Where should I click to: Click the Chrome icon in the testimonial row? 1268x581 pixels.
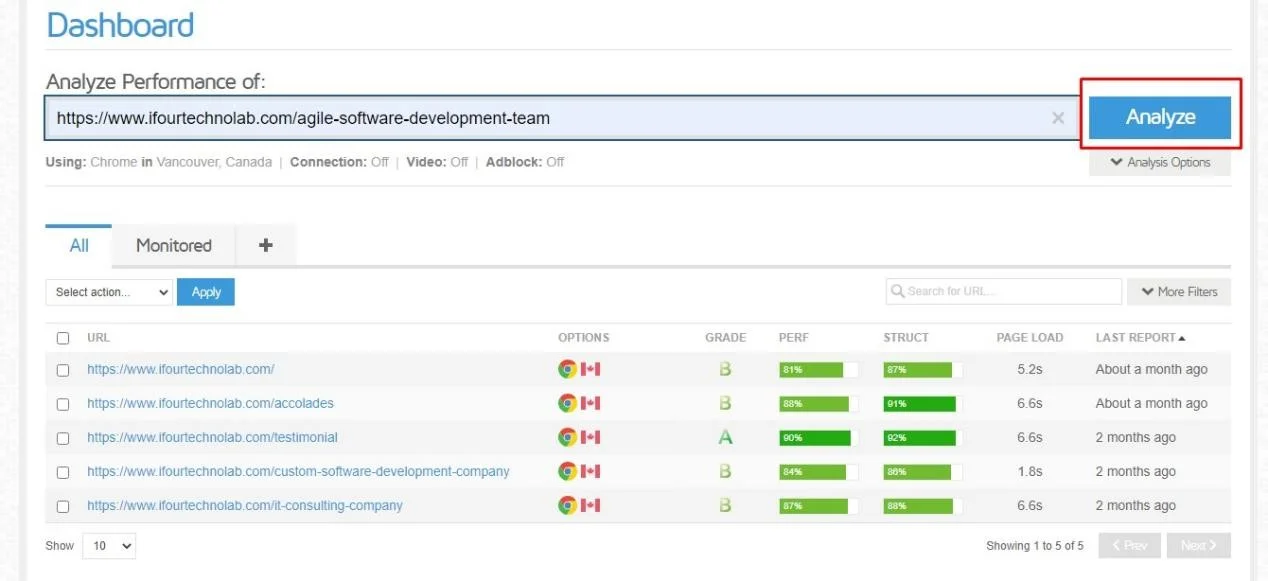pos(567,437)
